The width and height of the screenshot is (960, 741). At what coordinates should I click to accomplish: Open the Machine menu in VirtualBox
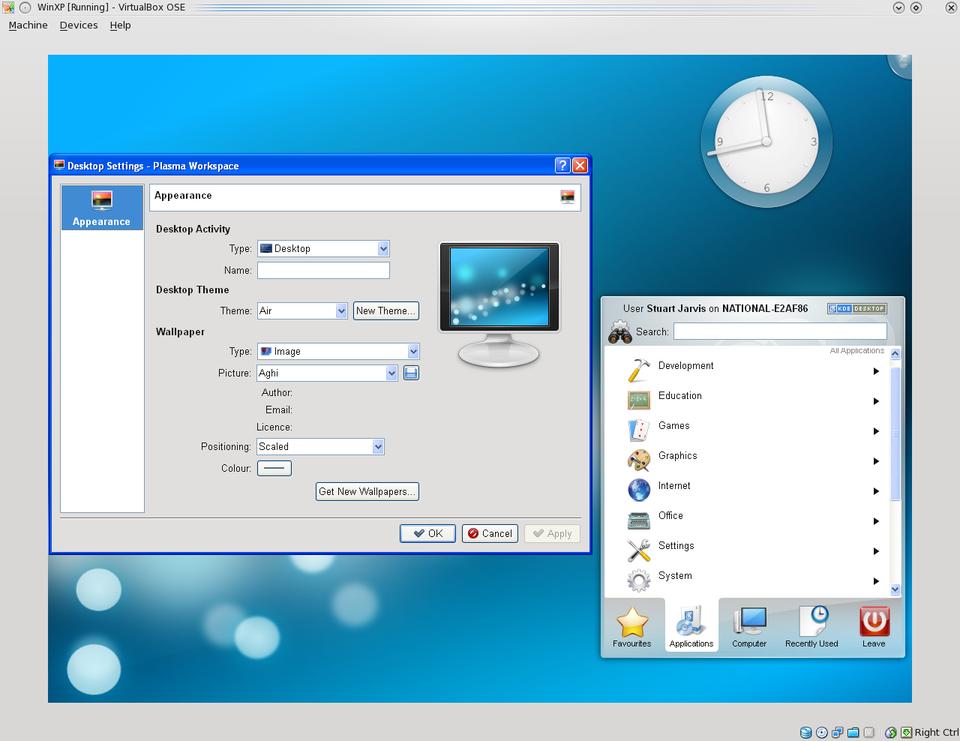28,25
